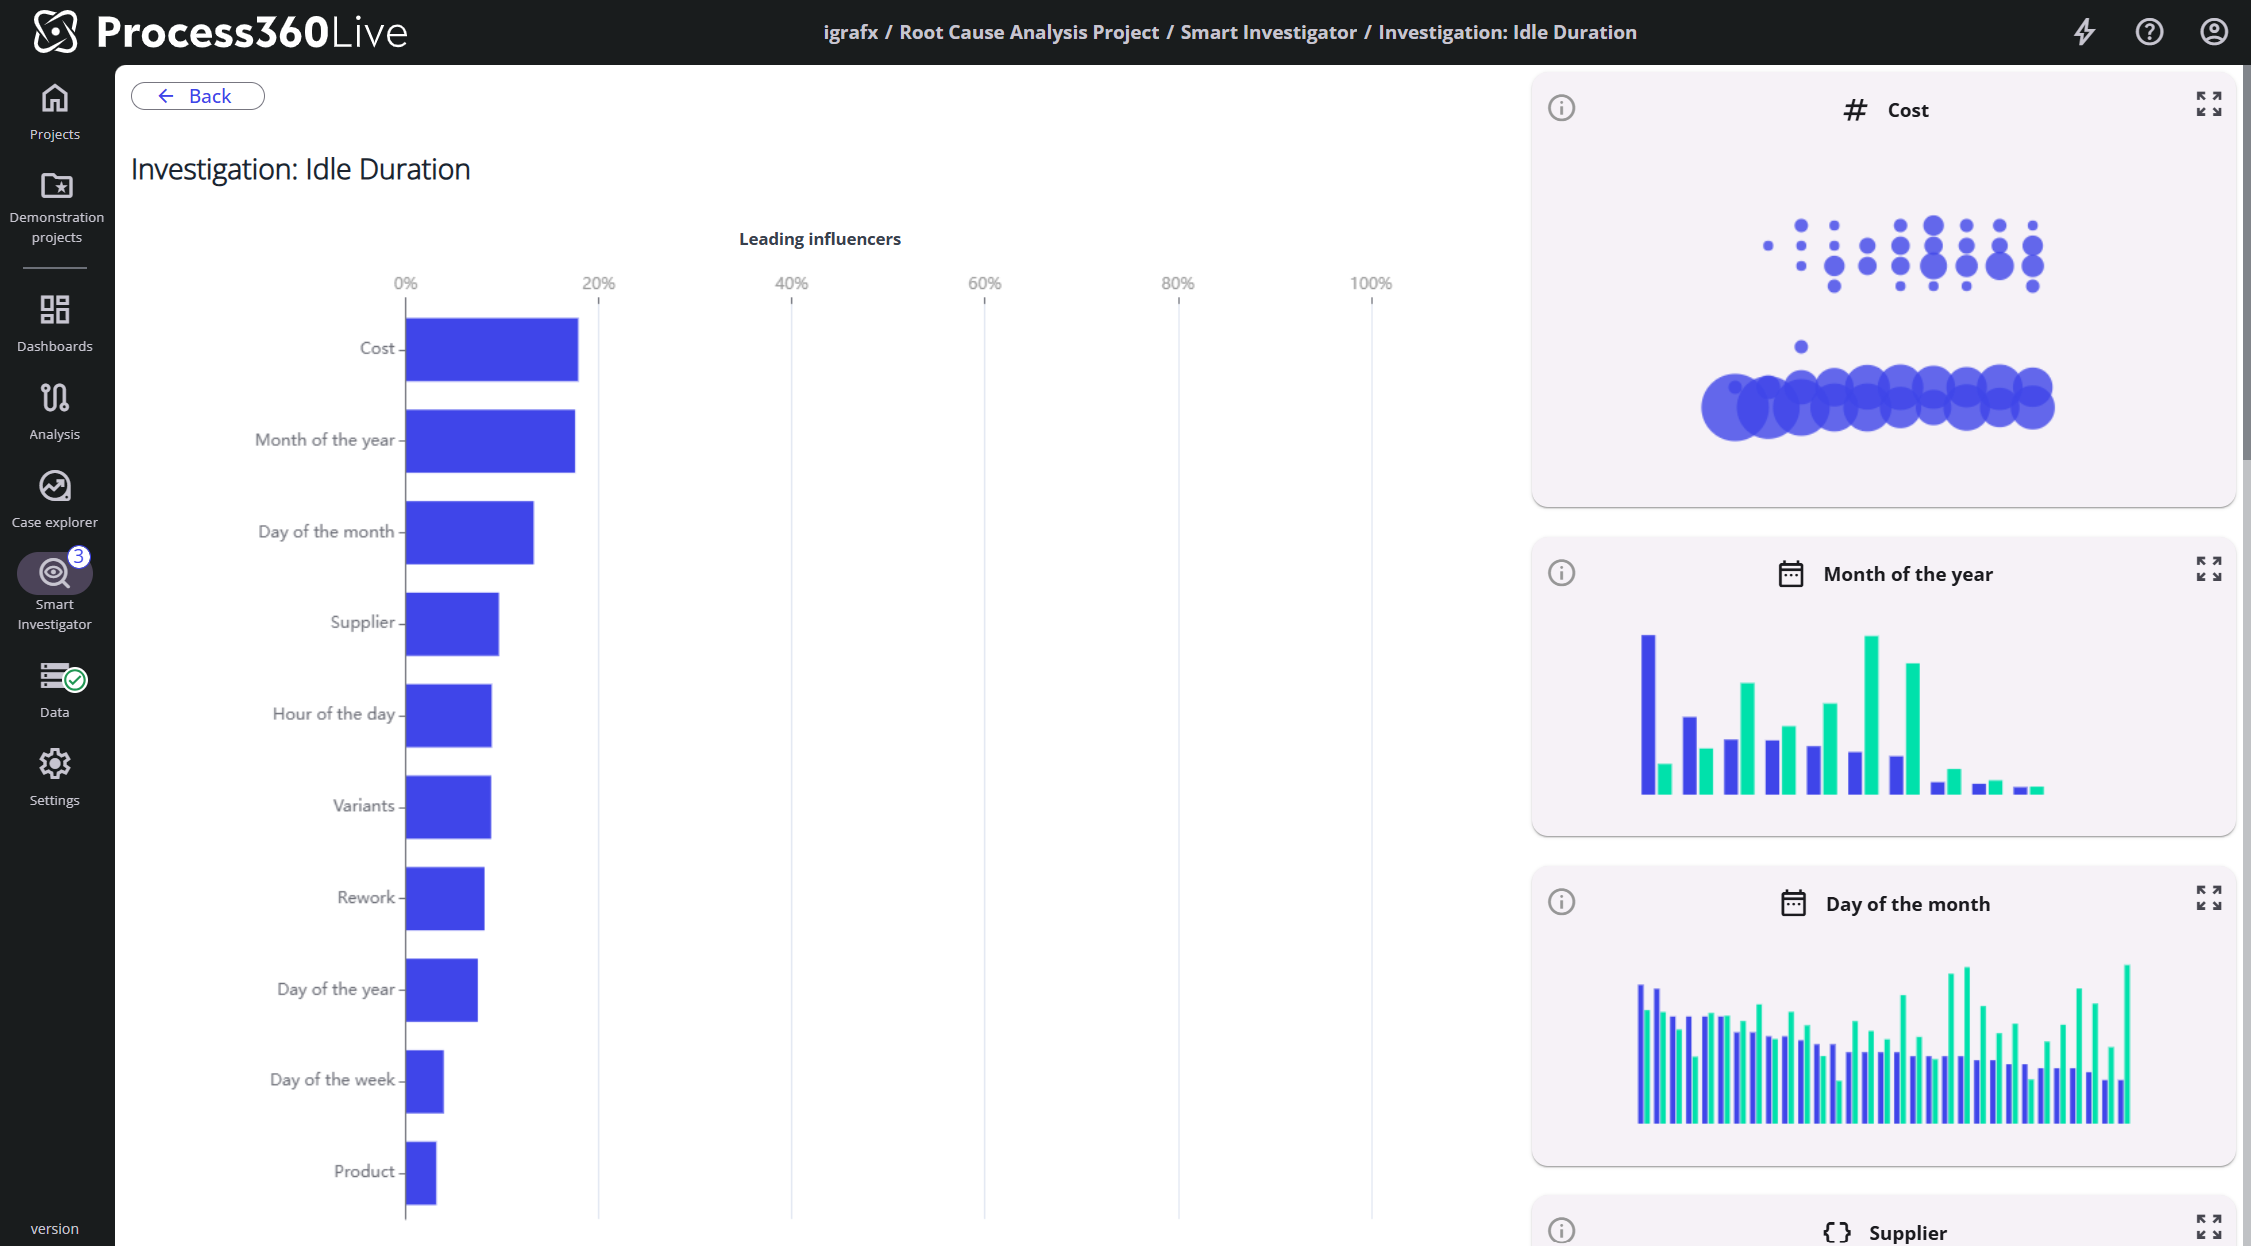2251x1246 pixels.
Task: Go to Root Cause Analysis Project breadcrumb
Action: (x=1029, y=32)
